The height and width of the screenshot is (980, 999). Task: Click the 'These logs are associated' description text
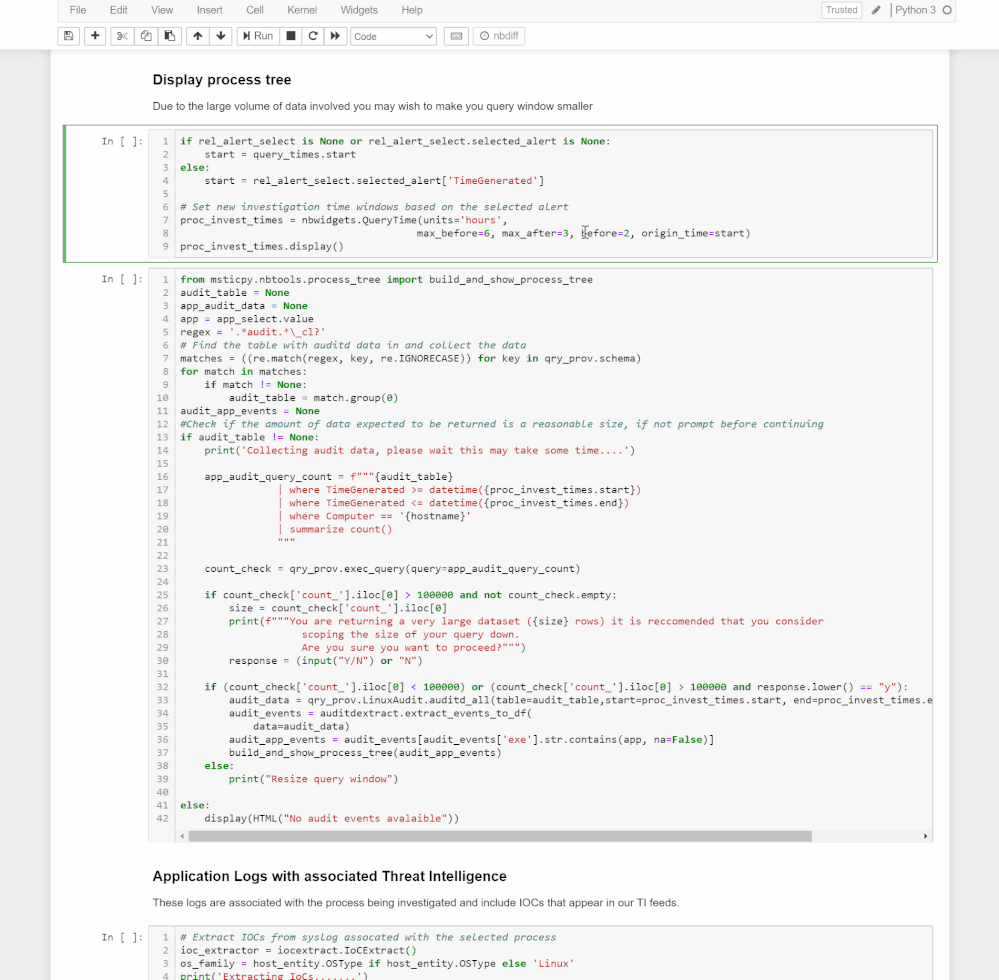pyautogui.click(x=415, y=903)
